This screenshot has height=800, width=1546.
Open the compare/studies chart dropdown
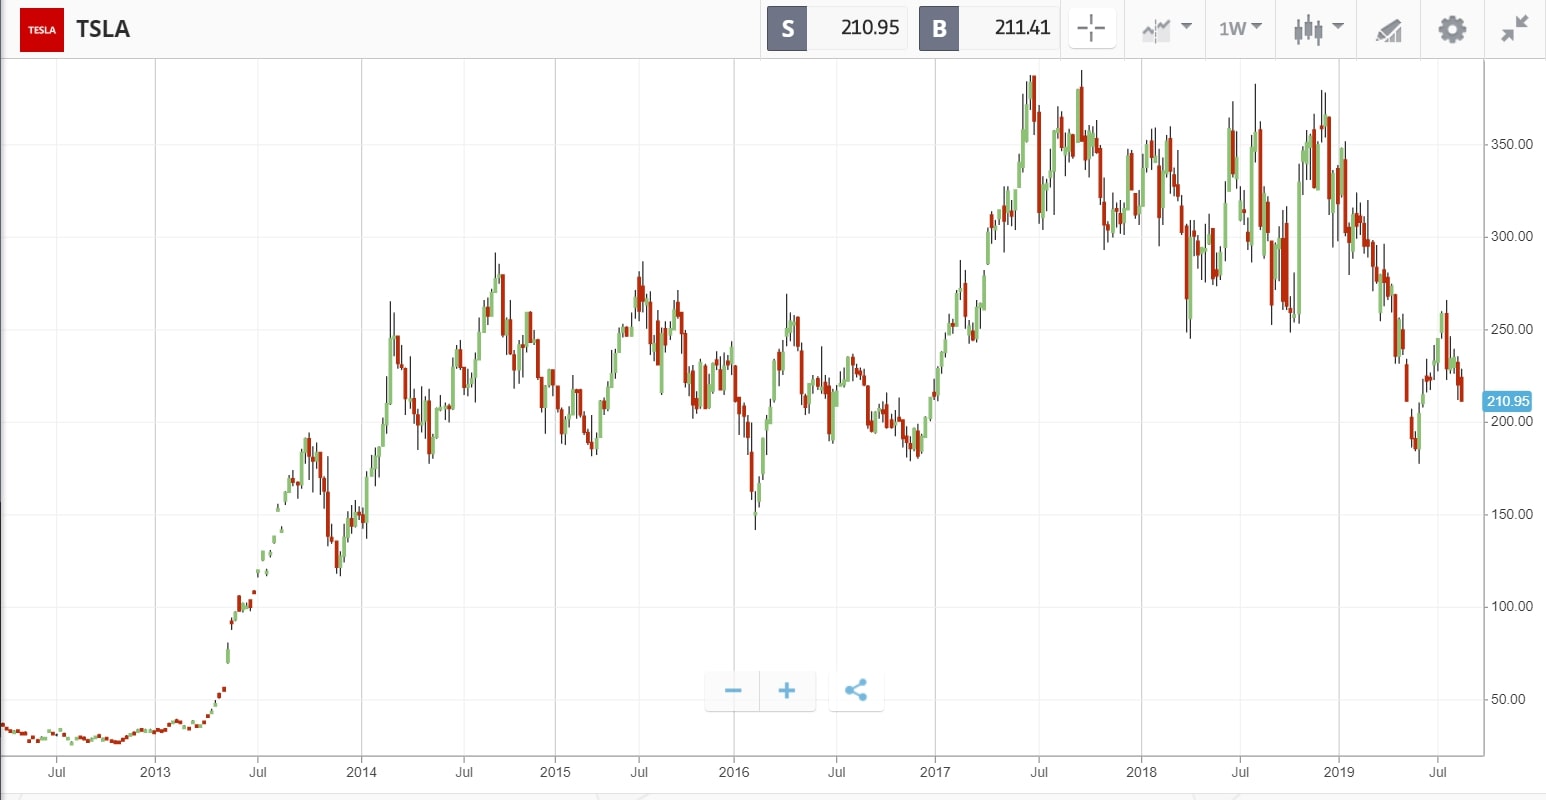1166,28
